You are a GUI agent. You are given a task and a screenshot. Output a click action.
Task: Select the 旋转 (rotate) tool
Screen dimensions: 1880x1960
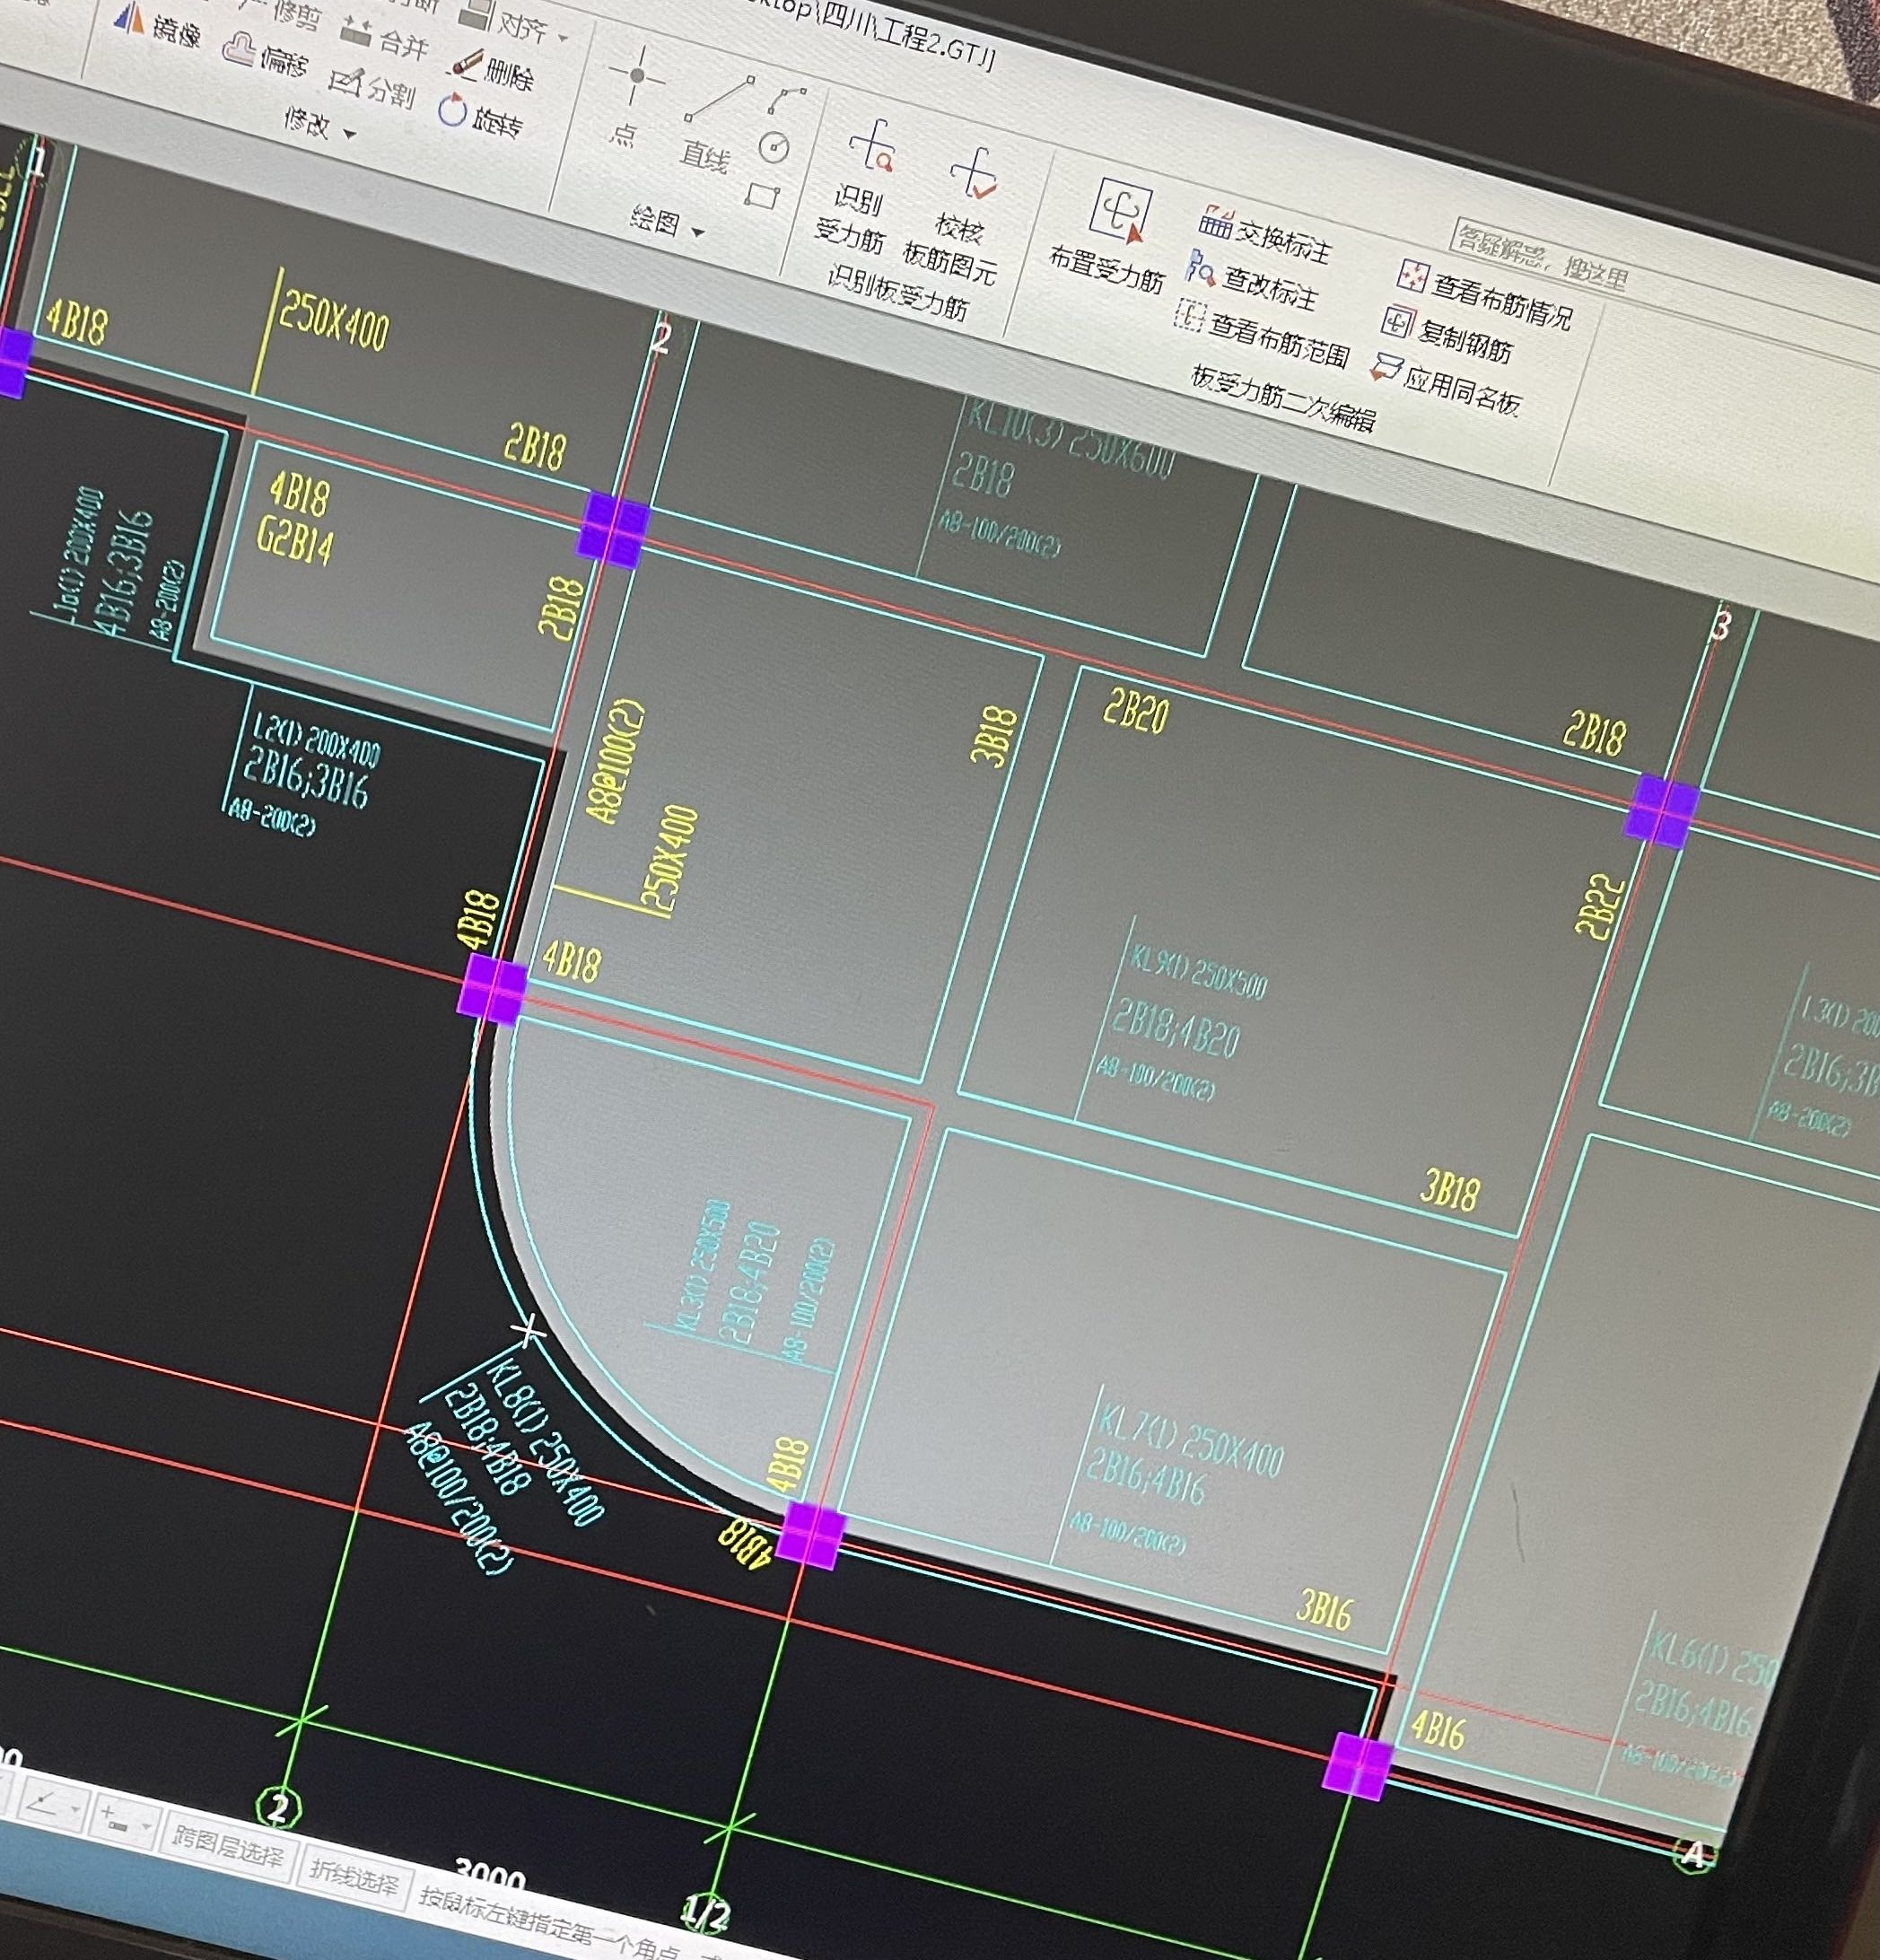tap(480, 117)
